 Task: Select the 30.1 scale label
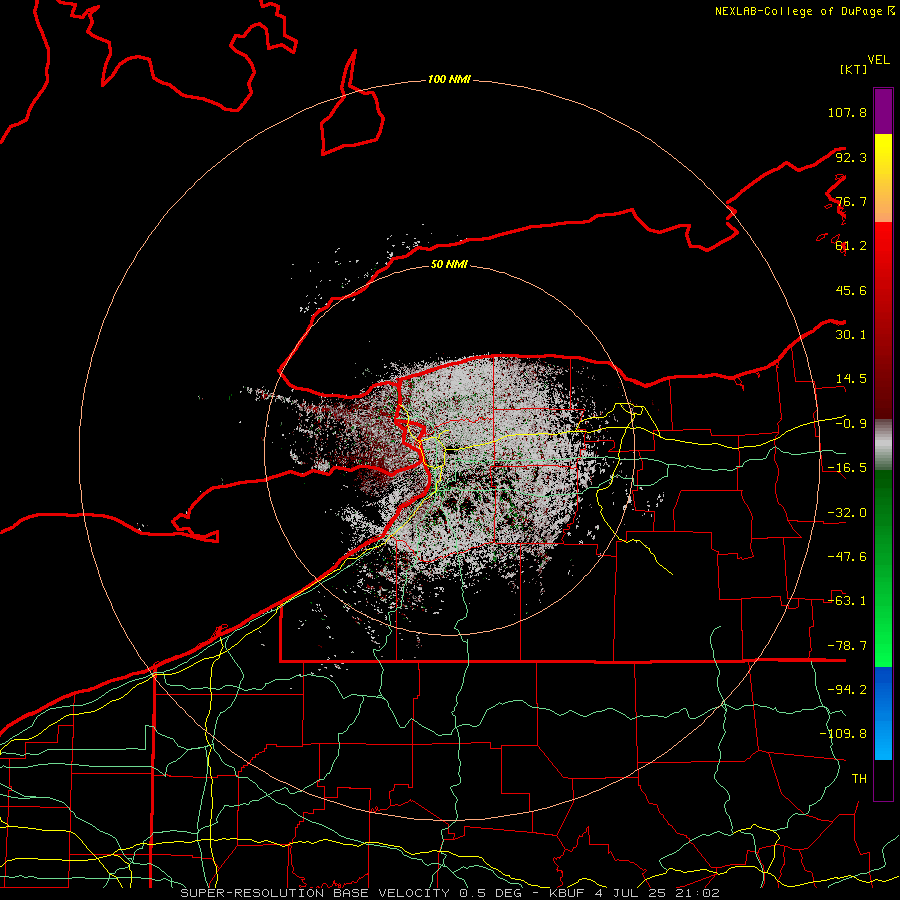point(851,335)
